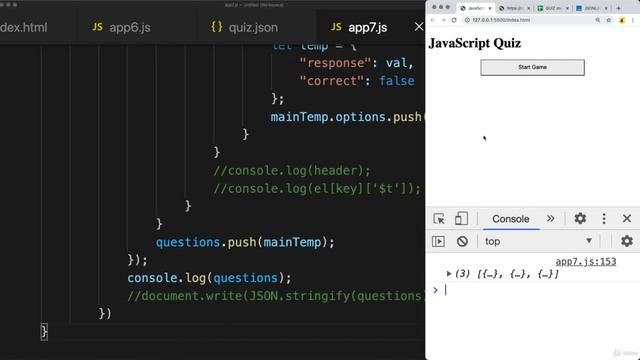Viewport: 640px width, 360px height.
Task: Activate the inspect element picker icon
Action: [439, 219]
